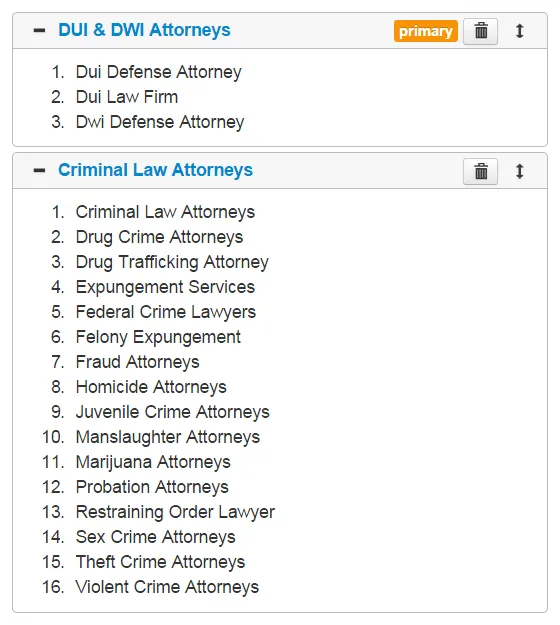Delete the DUI & DWI Attorneys category
Viewport: 560px width, 625px height.
(480, 31)
